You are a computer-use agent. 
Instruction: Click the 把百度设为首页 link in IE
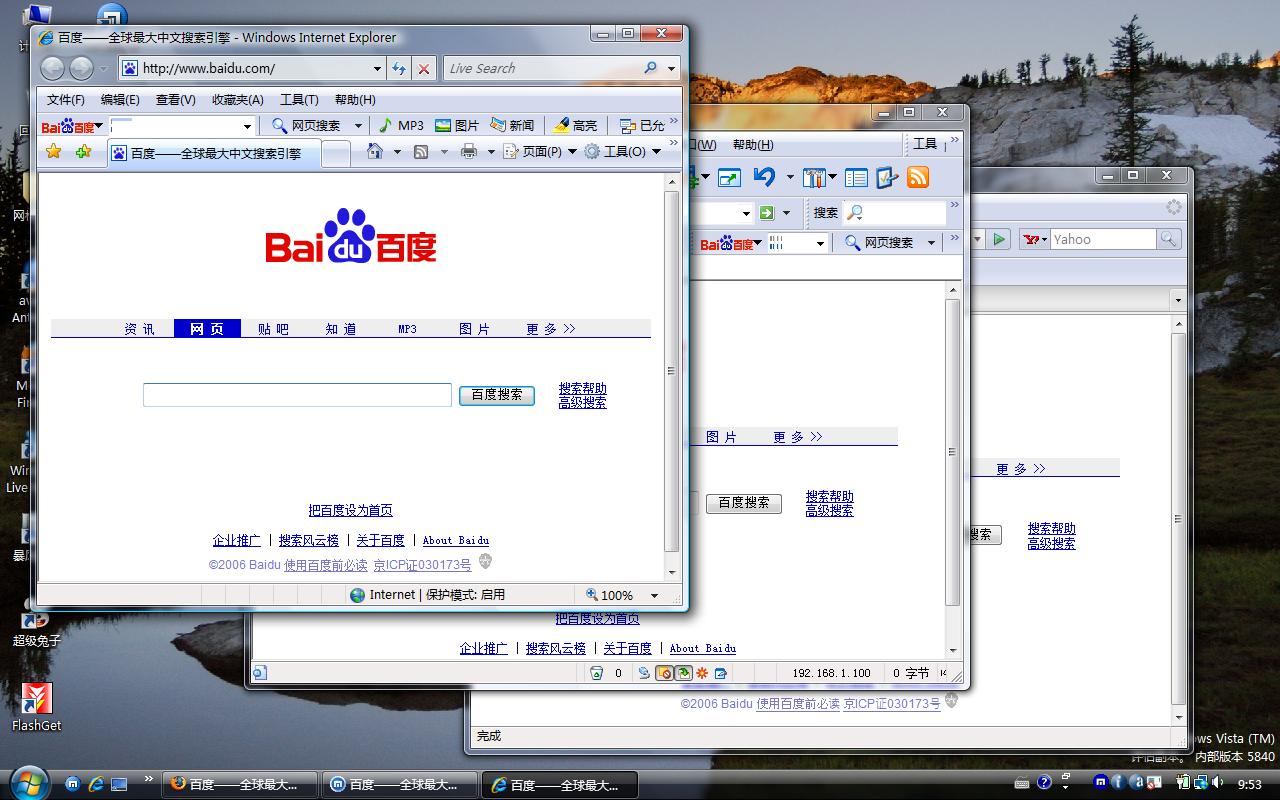(351, 510)
